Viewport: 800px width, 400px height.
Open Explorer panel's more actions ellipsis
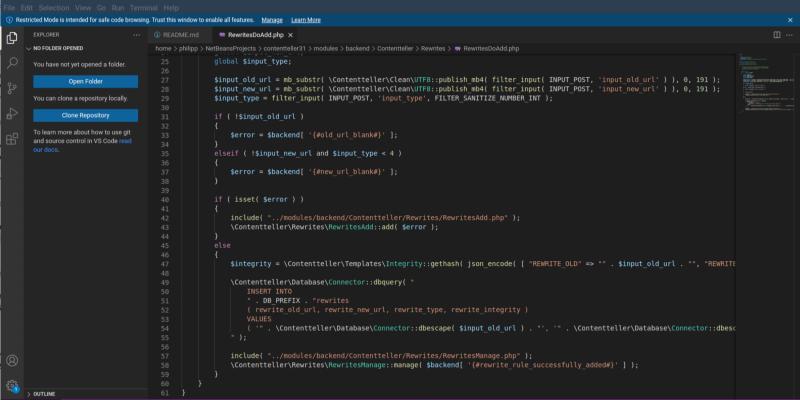pyautogui.click(x=138, y=34)
